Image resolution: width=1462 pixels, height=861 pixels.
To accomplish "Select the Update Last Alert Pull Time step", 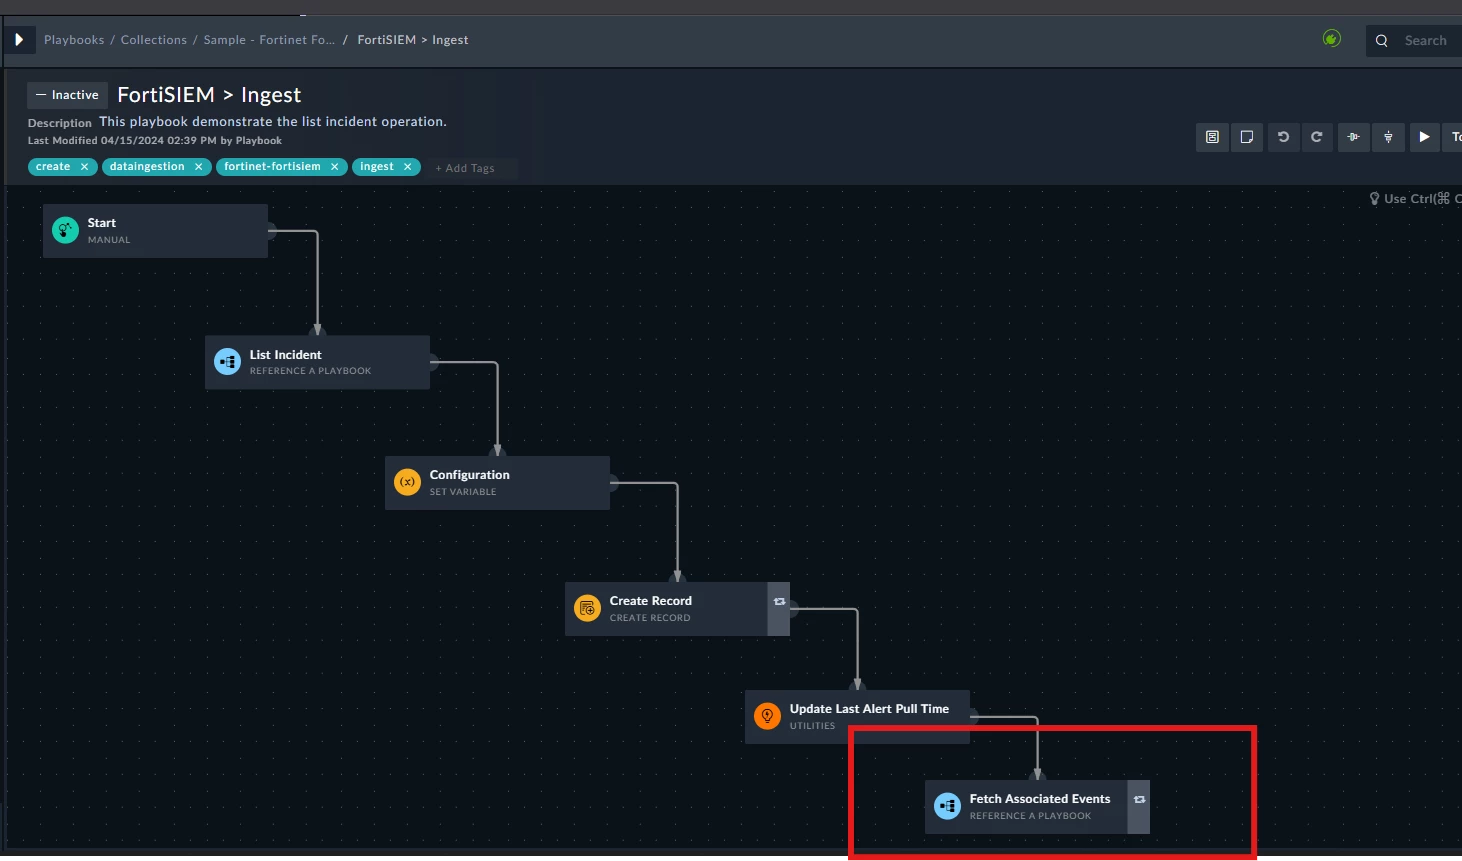I will (x=857, y=717).
